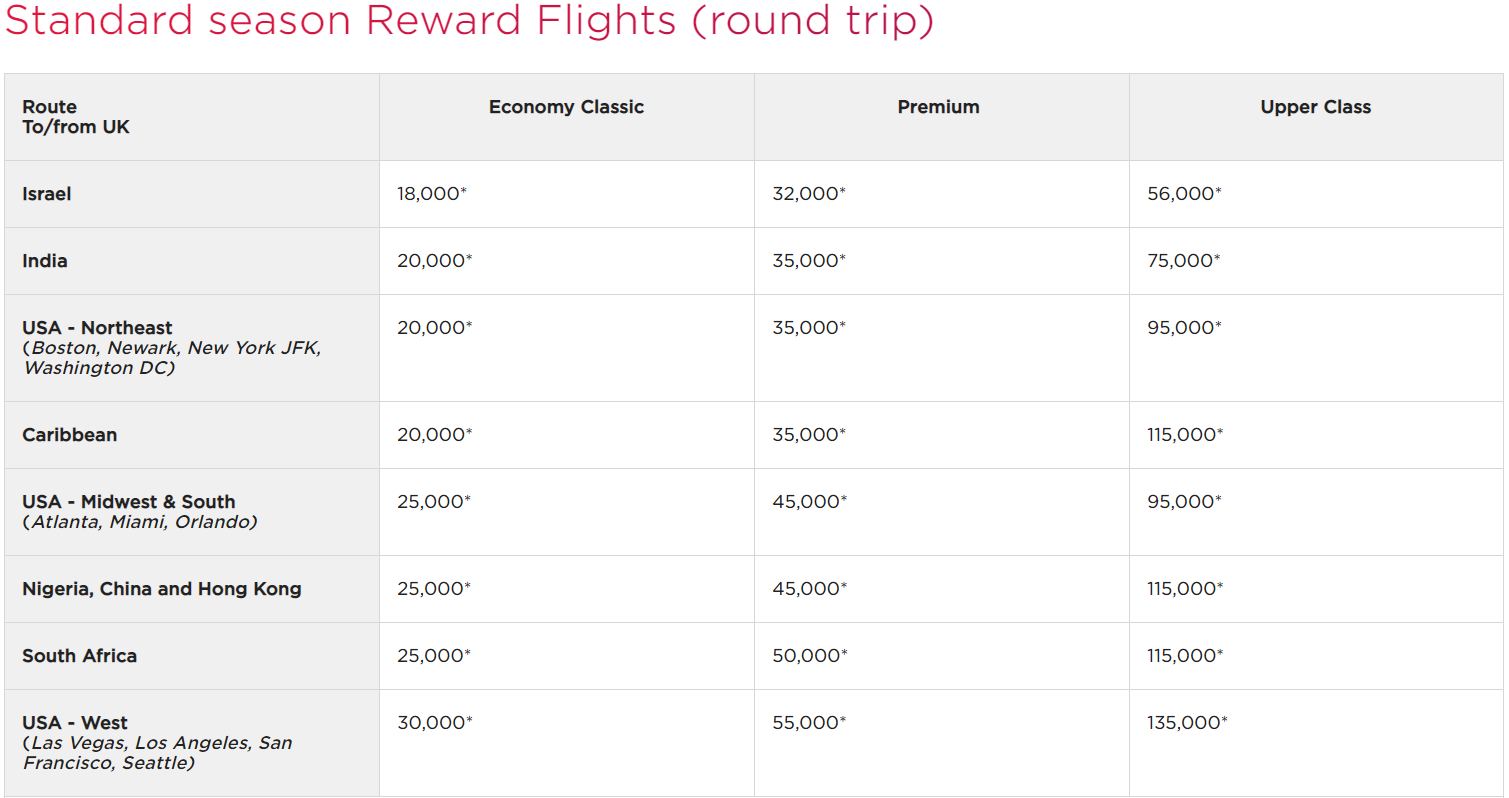Click USA - Midwest Premium 45,000 value

[810, 502]
